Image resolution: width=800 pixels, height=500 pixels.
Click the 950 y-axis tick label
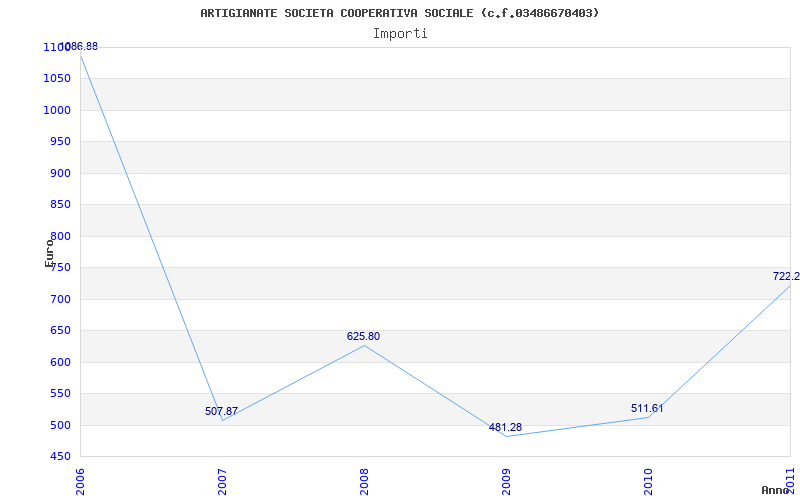pos(60,141)
